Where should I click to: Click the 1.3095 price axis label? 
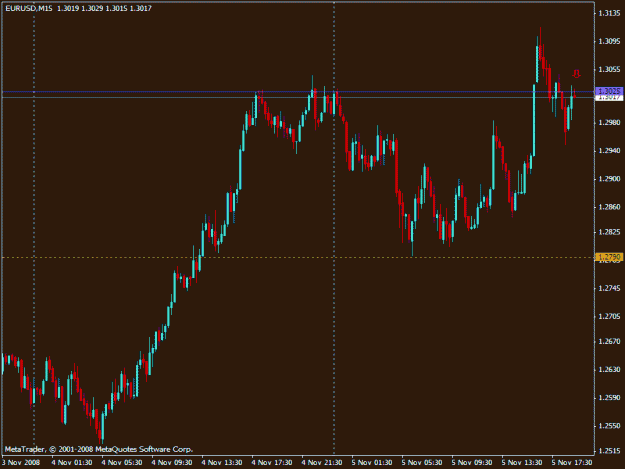coord(609,41)
